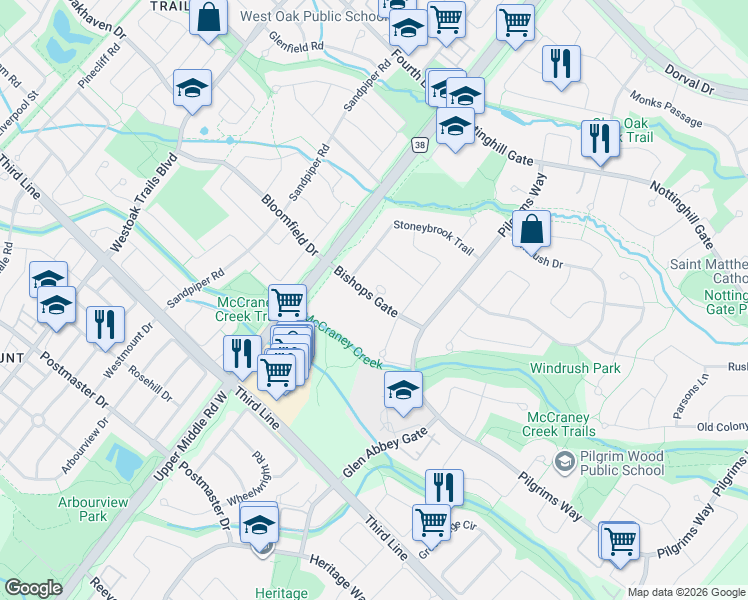The width and height of the screenshot is (748, 600).
Task: Click the shopping bag marker on Pilgrims Way
Action: (x=531, y=230)
